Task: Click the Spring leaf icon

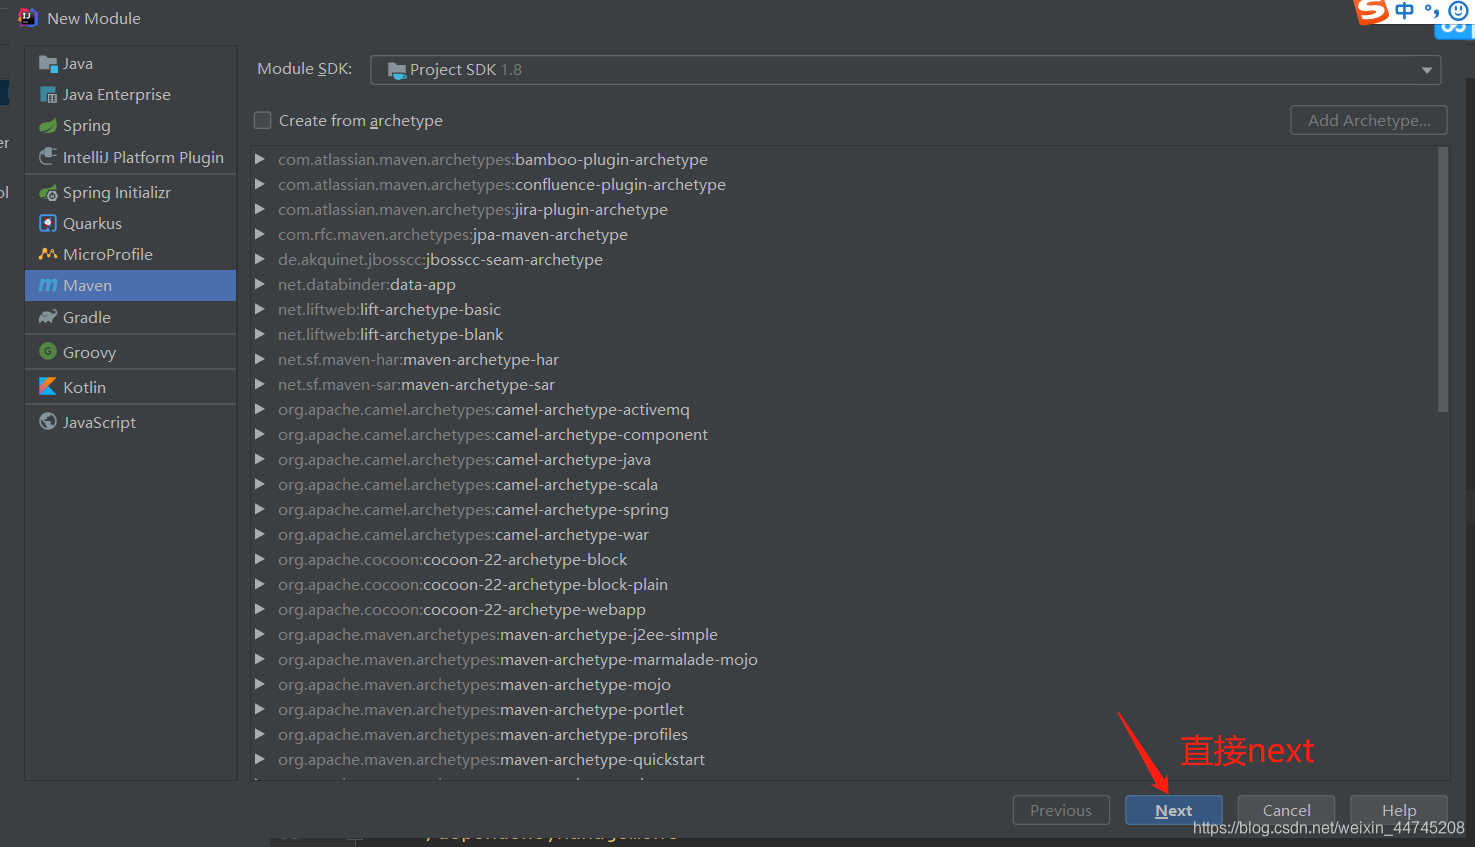Action: point(48,126)
